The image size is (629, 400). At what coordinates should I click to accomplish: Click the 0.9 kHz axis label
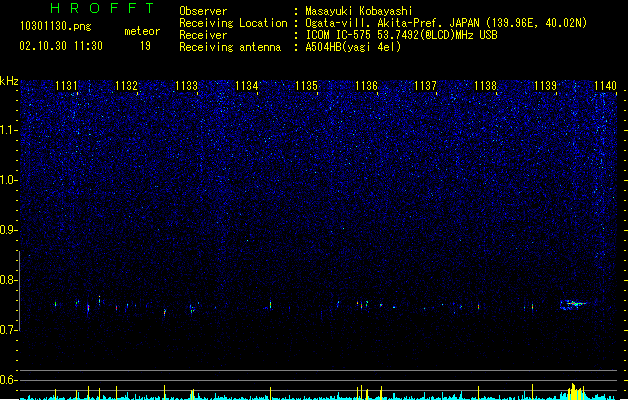click(x=9, y=230)
